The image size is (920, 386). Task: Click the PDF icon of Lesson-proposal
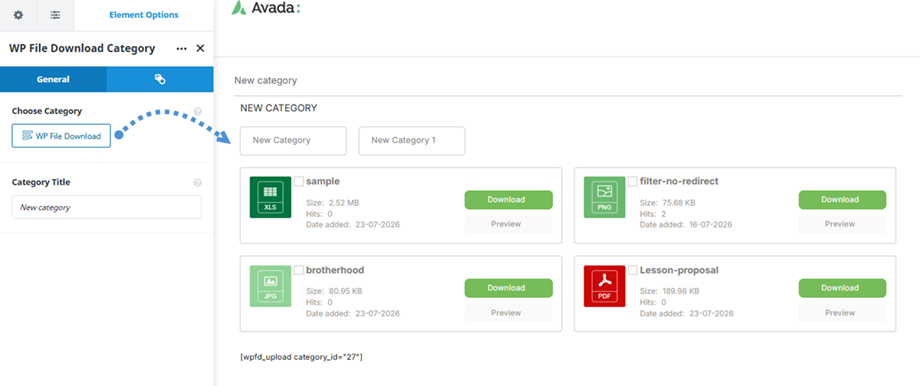604,286
